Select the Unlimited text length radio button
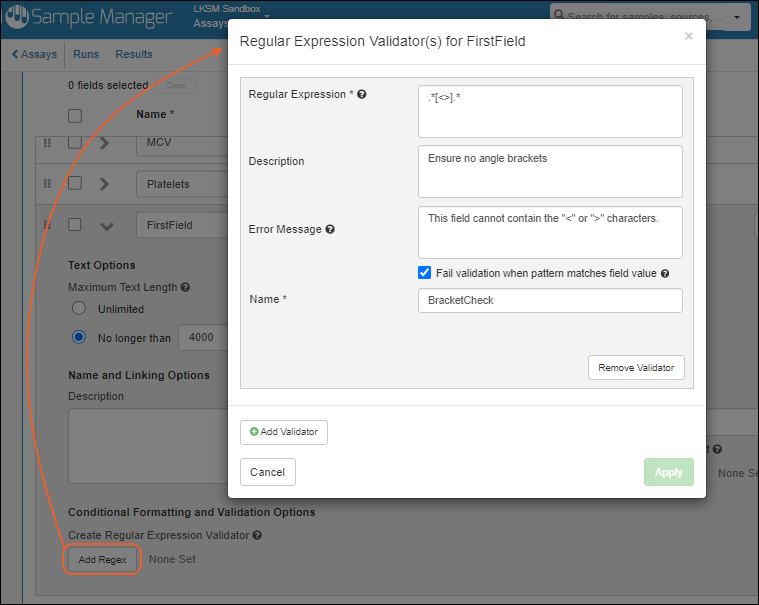The width and height of the screenshot is (759, 605). tap(78, 309)
